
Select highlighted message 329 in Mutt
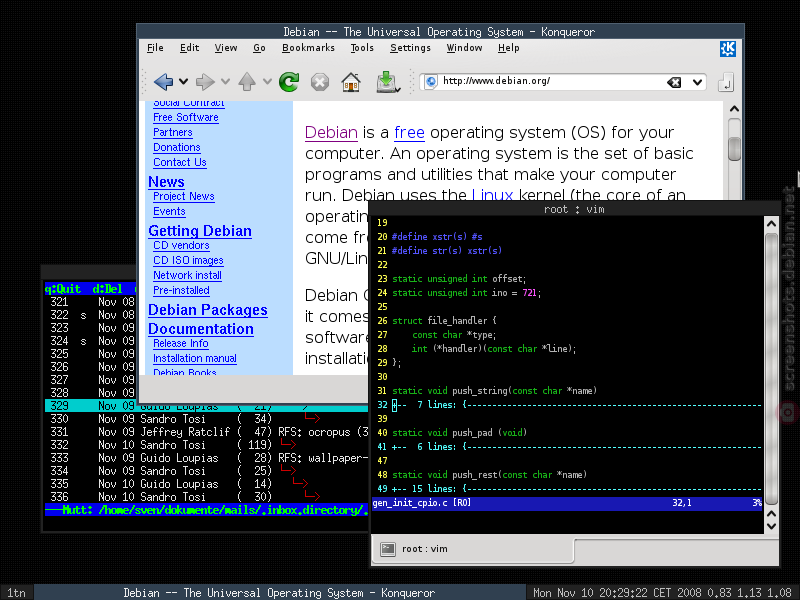click(206, 406)
